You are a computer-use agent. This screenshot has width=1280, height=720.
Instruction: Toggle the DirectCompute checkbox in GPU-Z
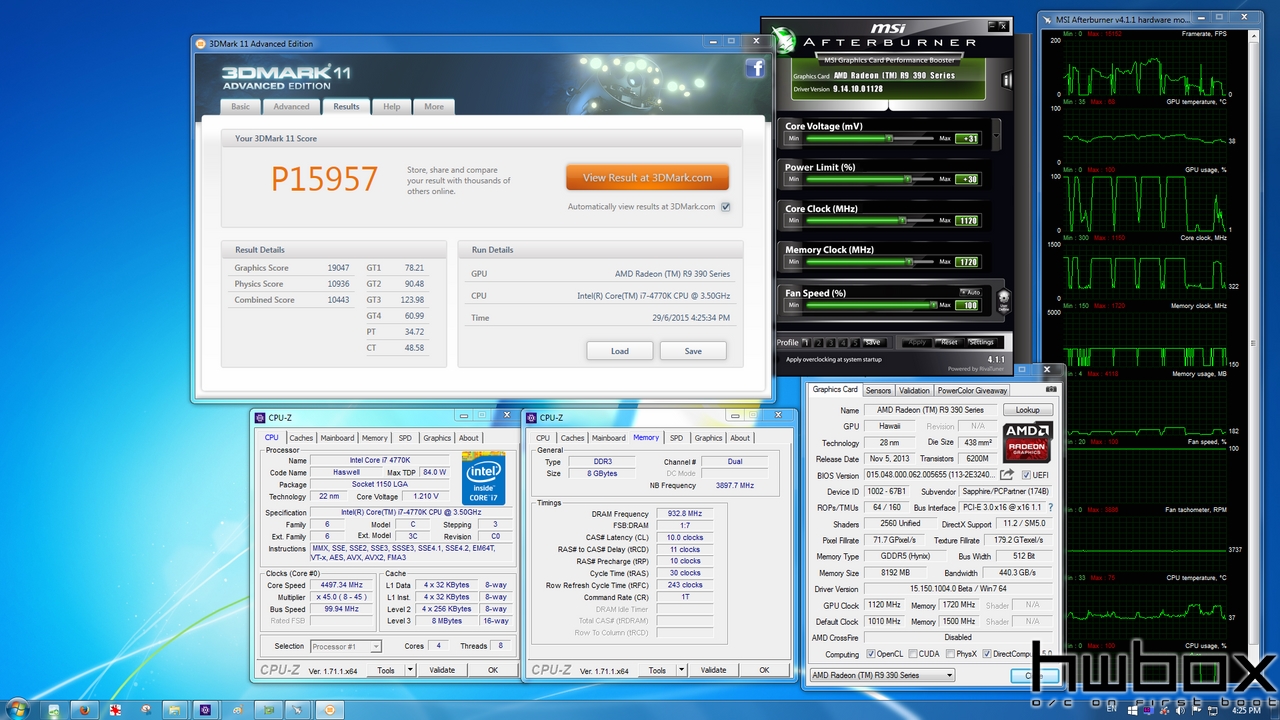click(987, 654)
